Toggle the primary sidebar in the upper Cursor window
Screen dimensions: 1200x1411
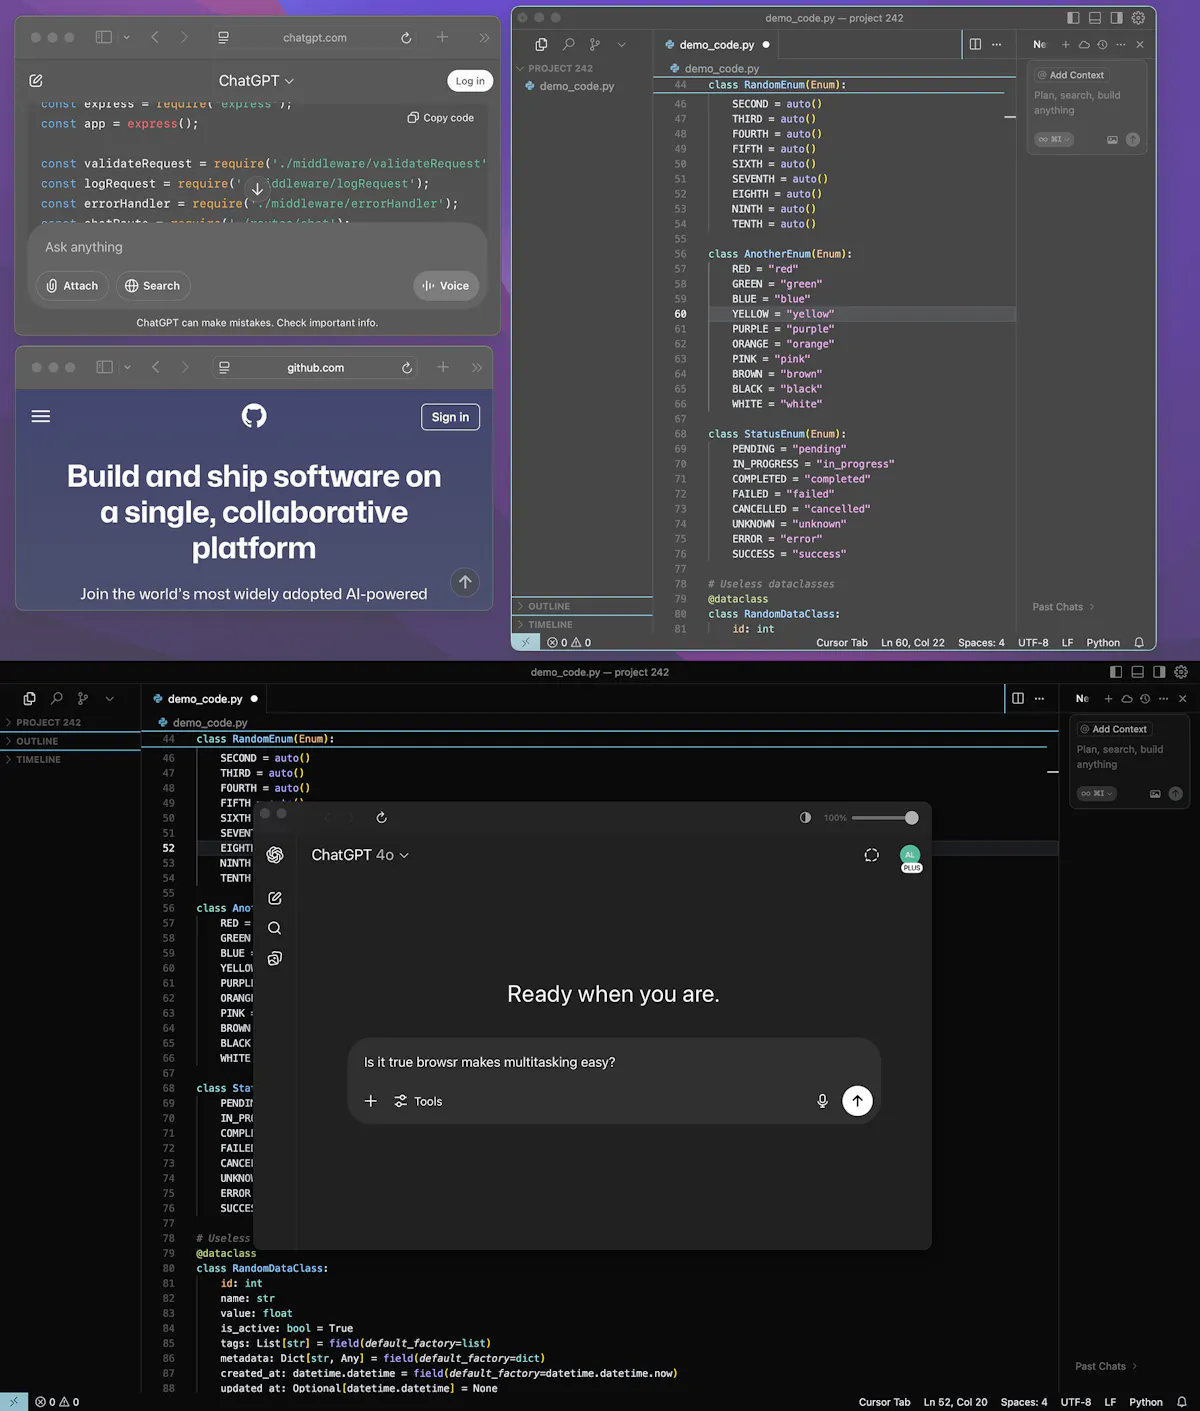[1073, 18]
